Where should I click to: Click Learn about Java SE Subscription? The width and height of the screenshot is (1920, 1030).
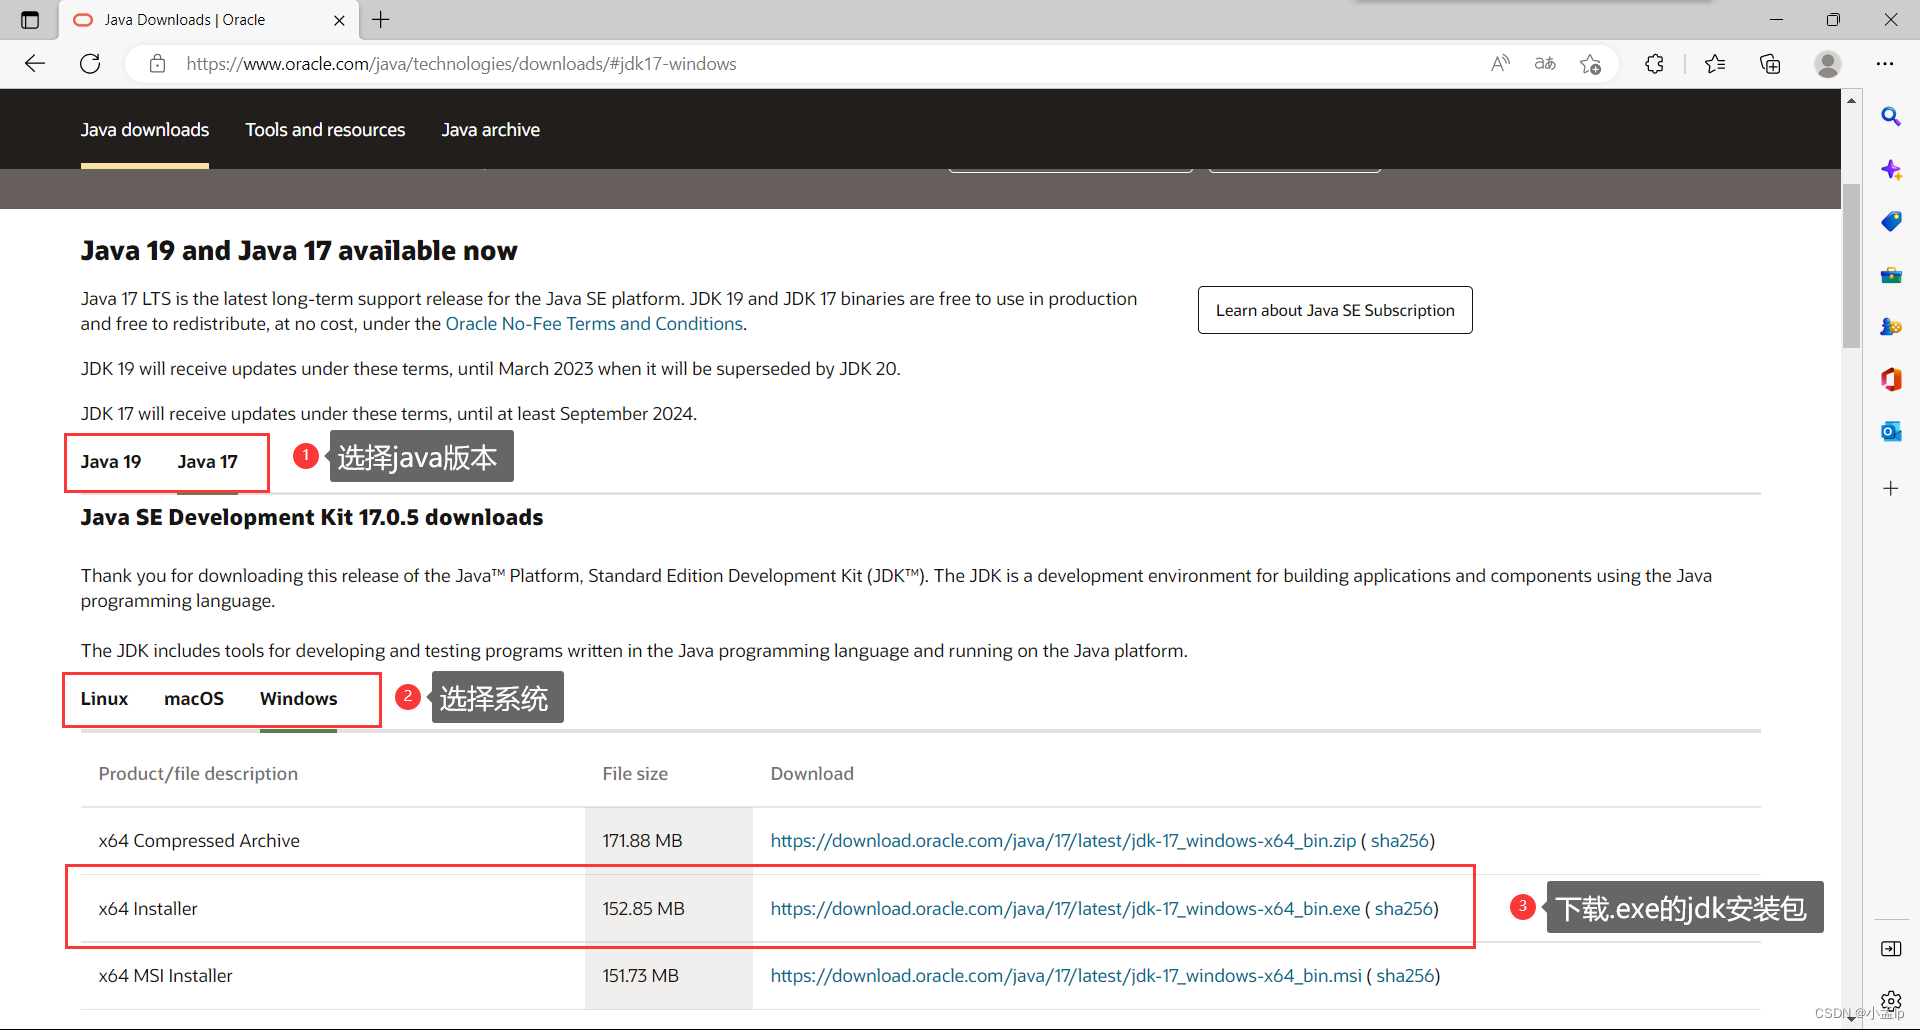tap(1335, 310)
